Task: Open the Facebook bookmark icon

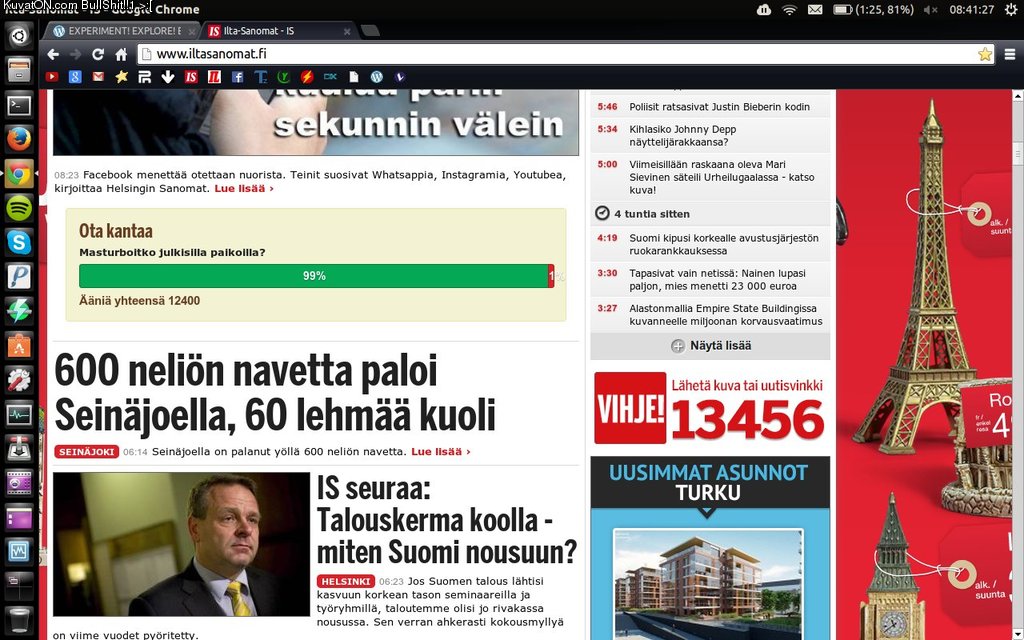Action: (x=237, y=76)
